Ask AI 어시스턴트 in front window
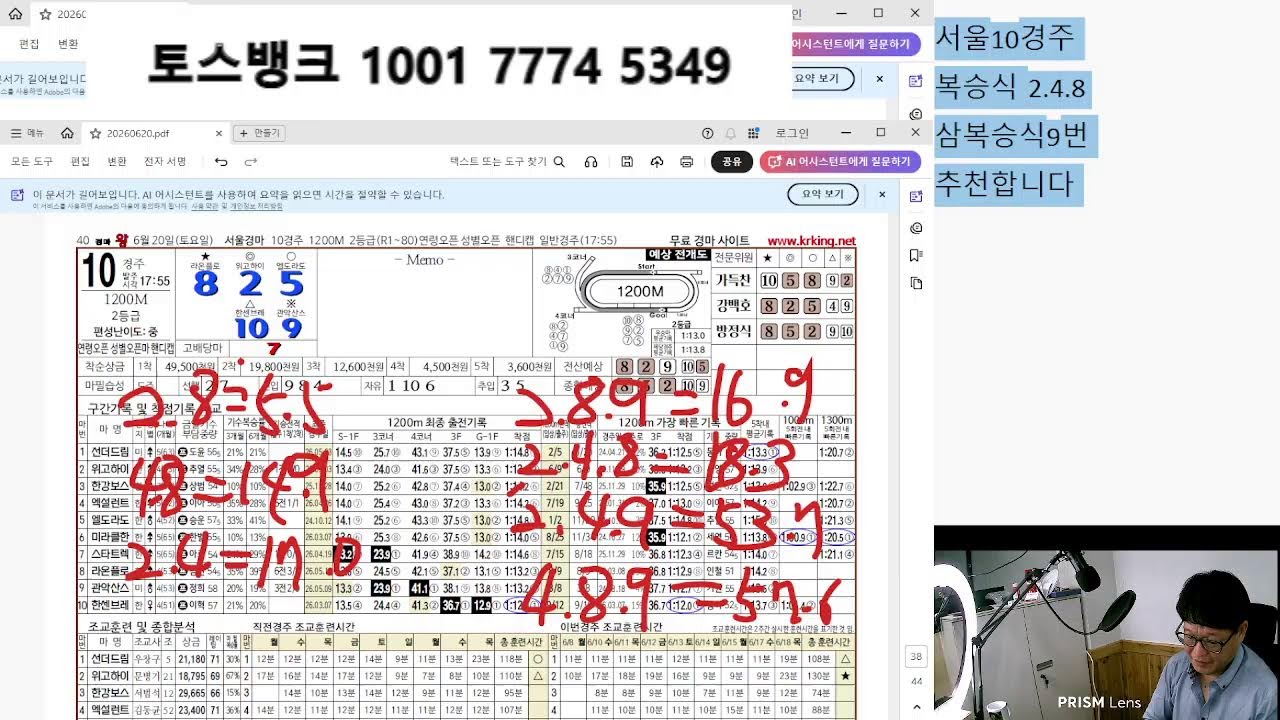This screenshot has width=1280, height=720. pyautogui.click(x=840, y=161)
